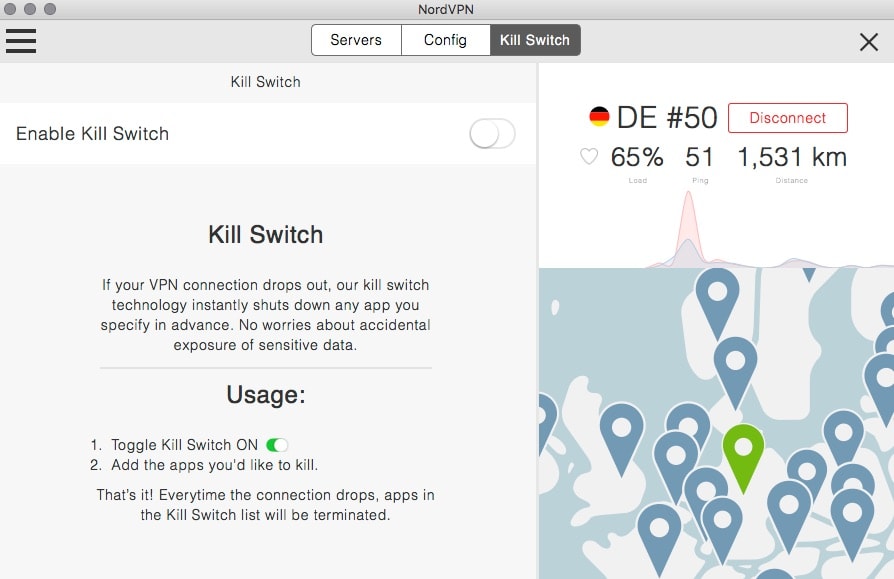The width and height of the screenshot is (894, 579).
Task: Click the macOS zoom window button
Action: pyautogui.click(x=50, y=9)
